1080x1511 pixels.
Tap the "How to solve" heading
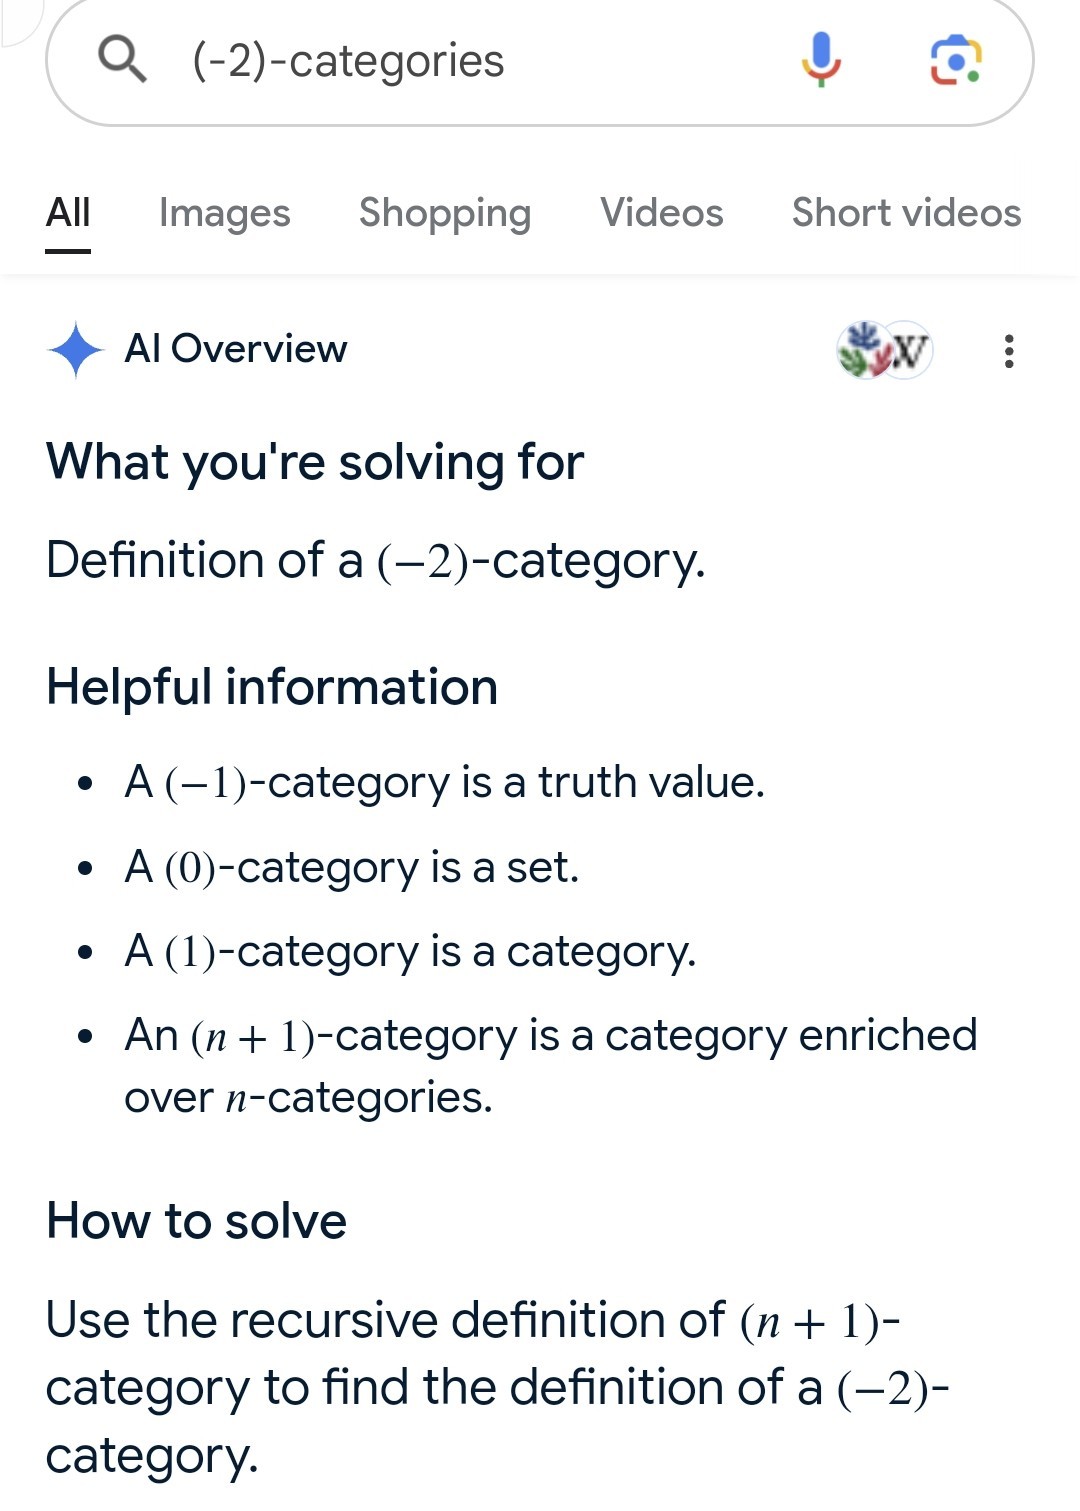tap(197, 1222)
